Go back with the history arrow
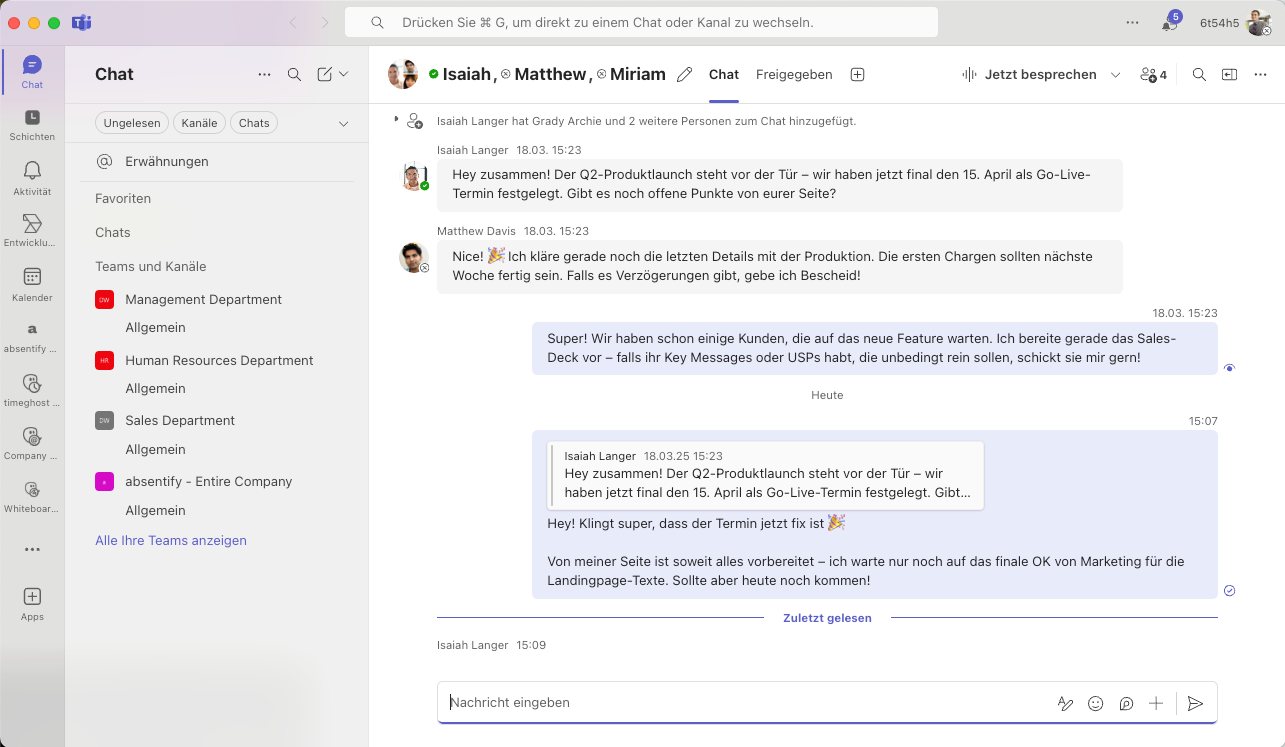1285x747 pixels. pyautogui.click(x=293, y=22)
